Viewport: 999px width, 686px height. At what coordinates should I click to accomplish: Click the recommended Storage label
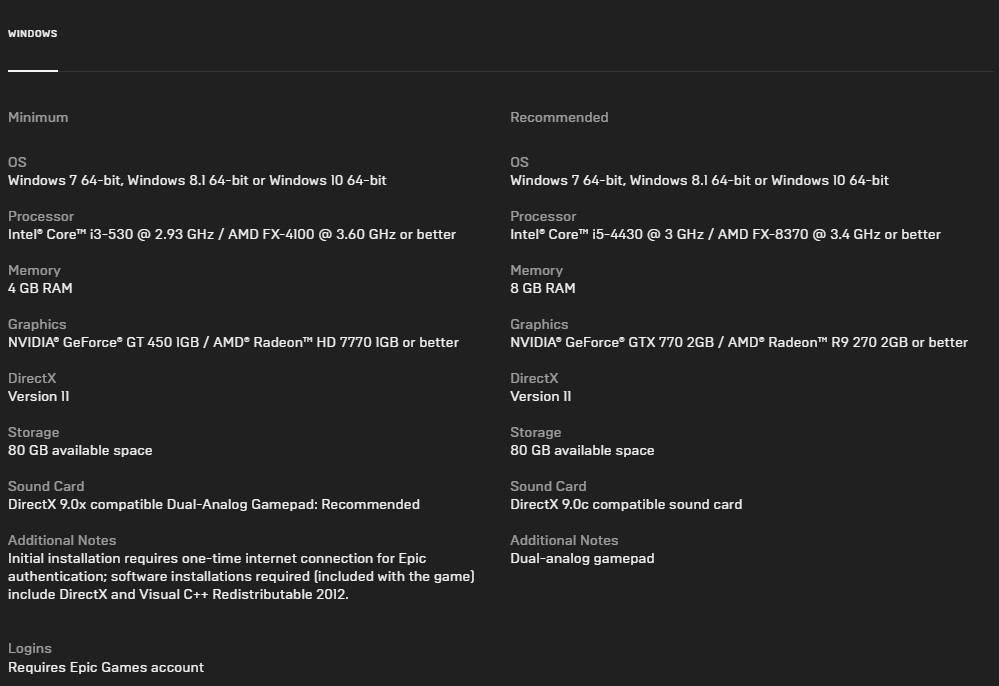pyautogui.click(x=535, y=432)
